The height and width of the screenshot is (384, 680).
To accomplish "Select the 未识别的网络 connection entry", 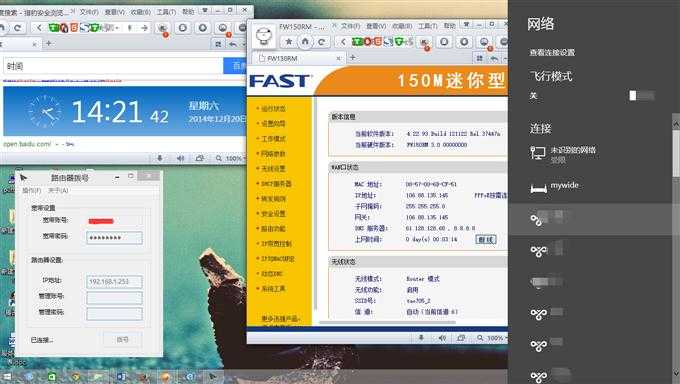I will coord(590,154).
